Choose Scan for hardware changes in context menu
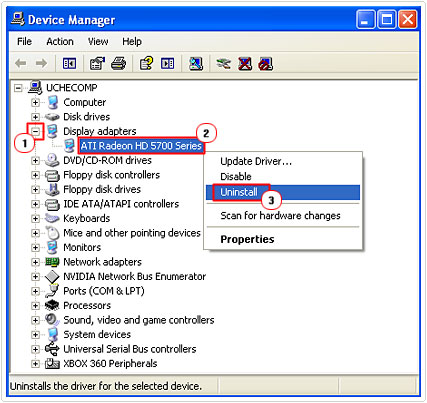The height and width of the screenshot is (403, 427). pos(283,216)
